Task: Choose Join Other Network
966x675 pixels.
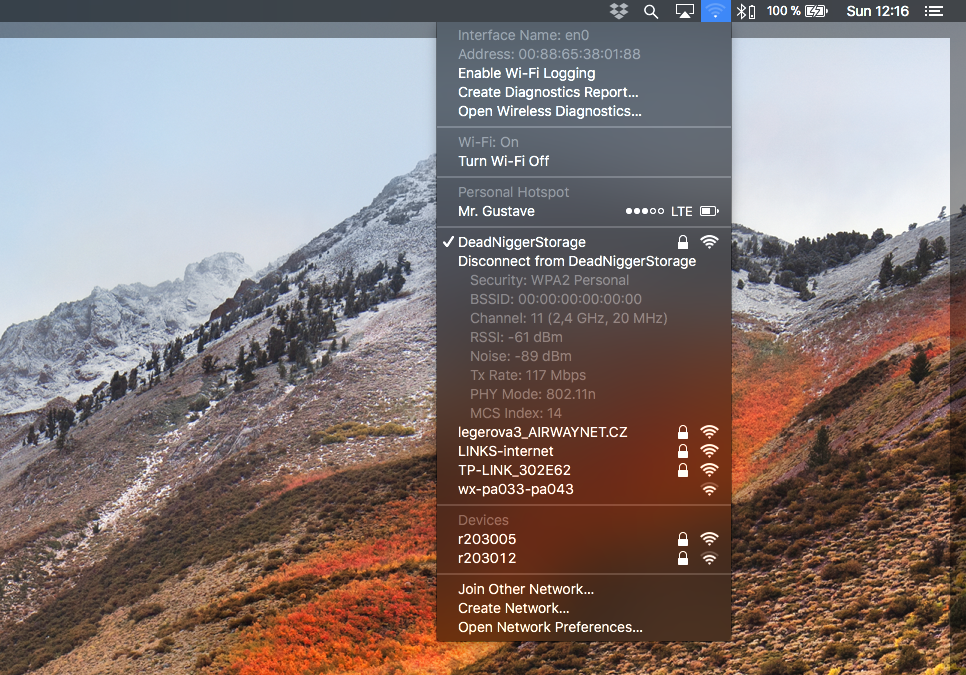Action: pyautogui.click(x=525, y=589)
